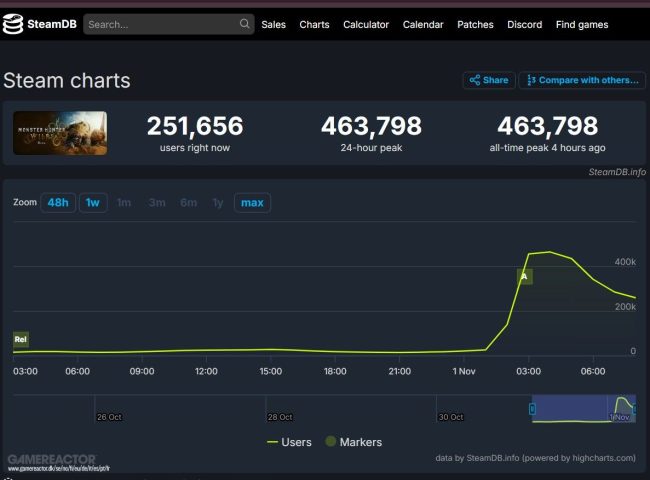Set zoom to 48h
The image size is (650, 480).
click(58, 203)
